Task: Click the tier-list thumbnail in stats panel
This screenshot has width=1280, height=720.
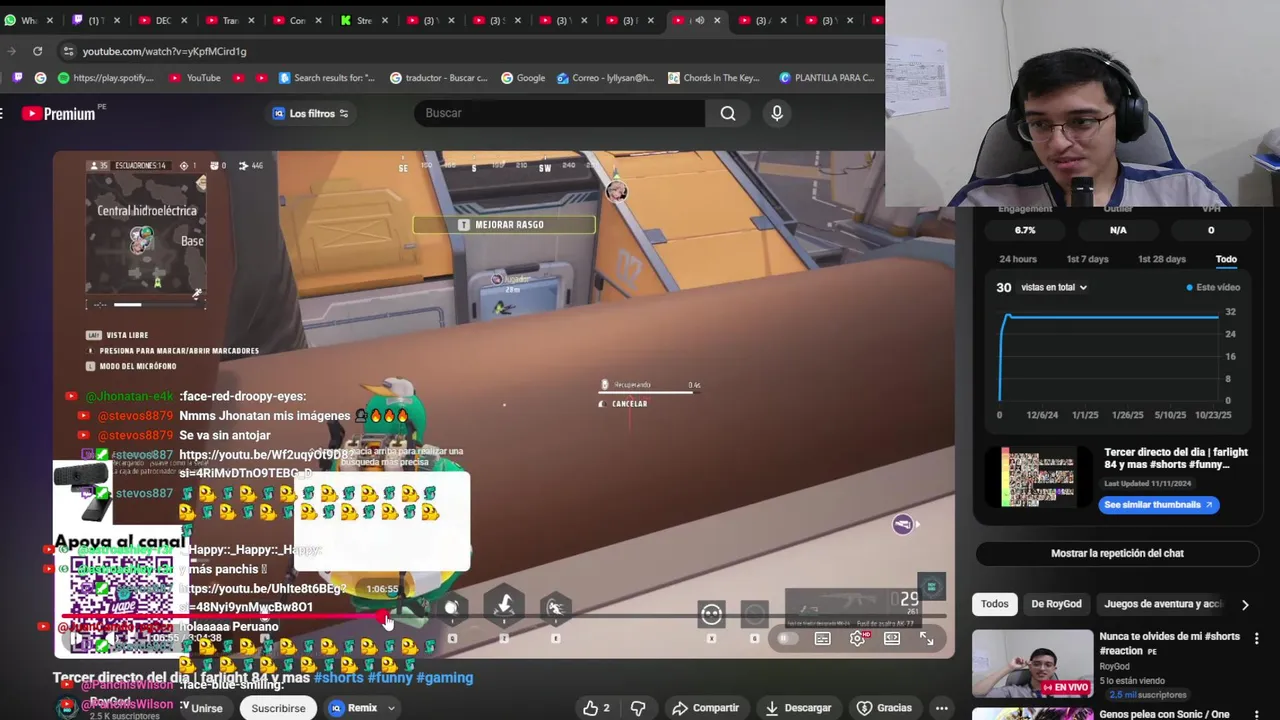Action: click(x=1038, y=478)
